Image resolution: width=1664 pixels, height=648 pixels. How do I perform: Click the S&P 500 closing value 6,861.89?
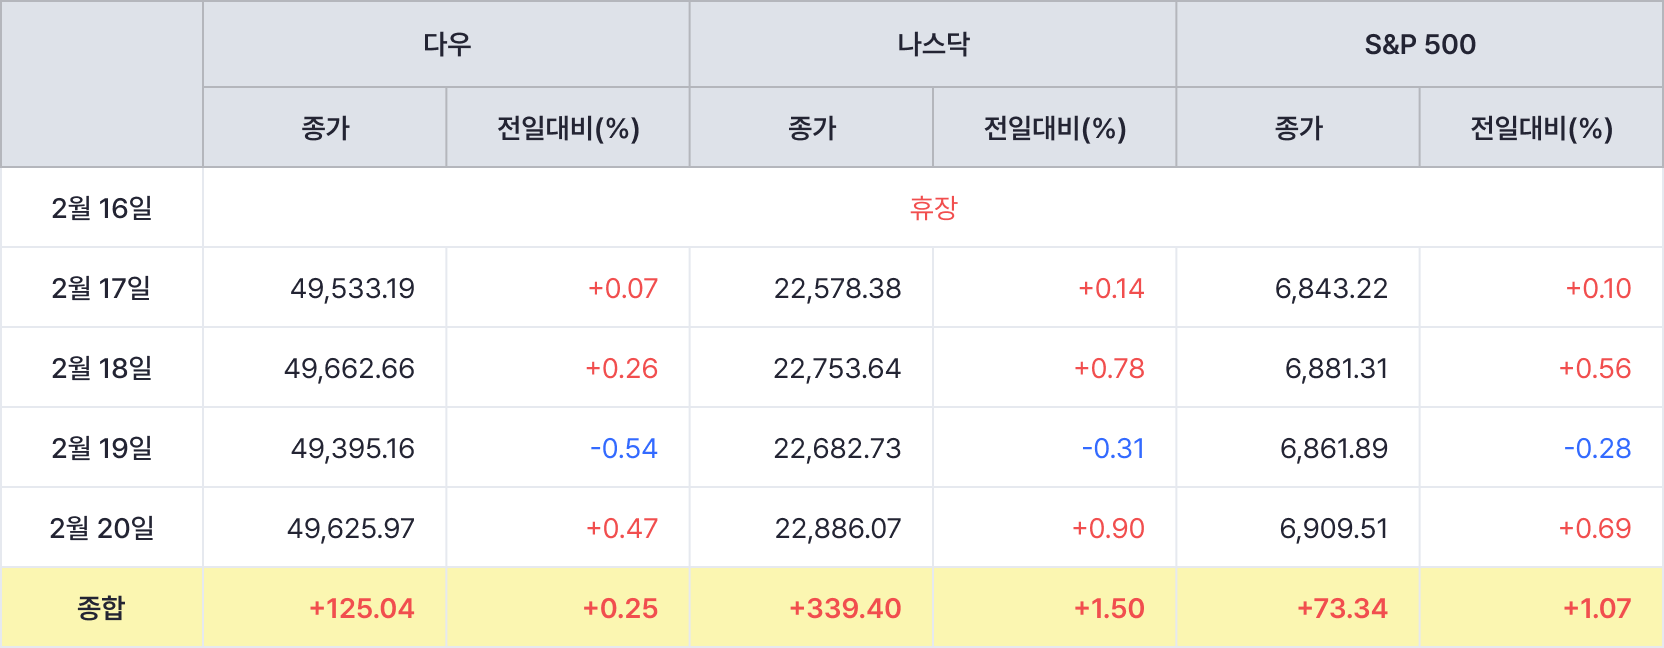1334,448
